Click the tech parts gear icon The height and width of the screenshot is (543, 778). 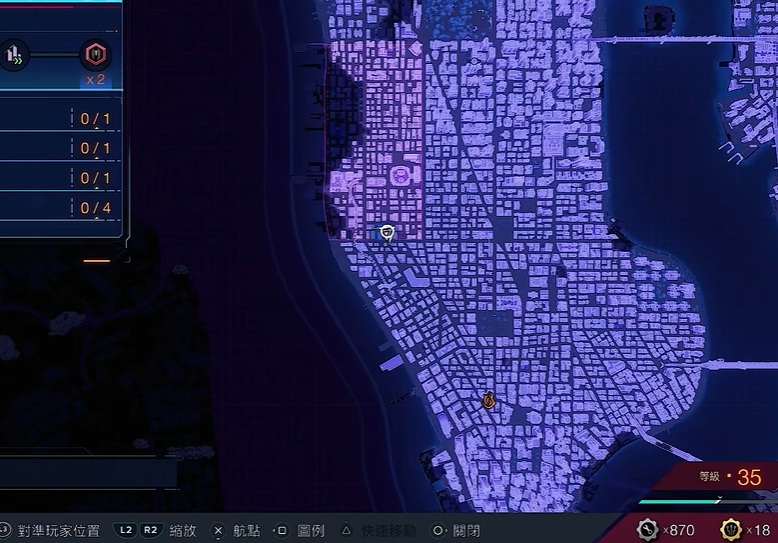pyautogui.click(x=648, y=530)
